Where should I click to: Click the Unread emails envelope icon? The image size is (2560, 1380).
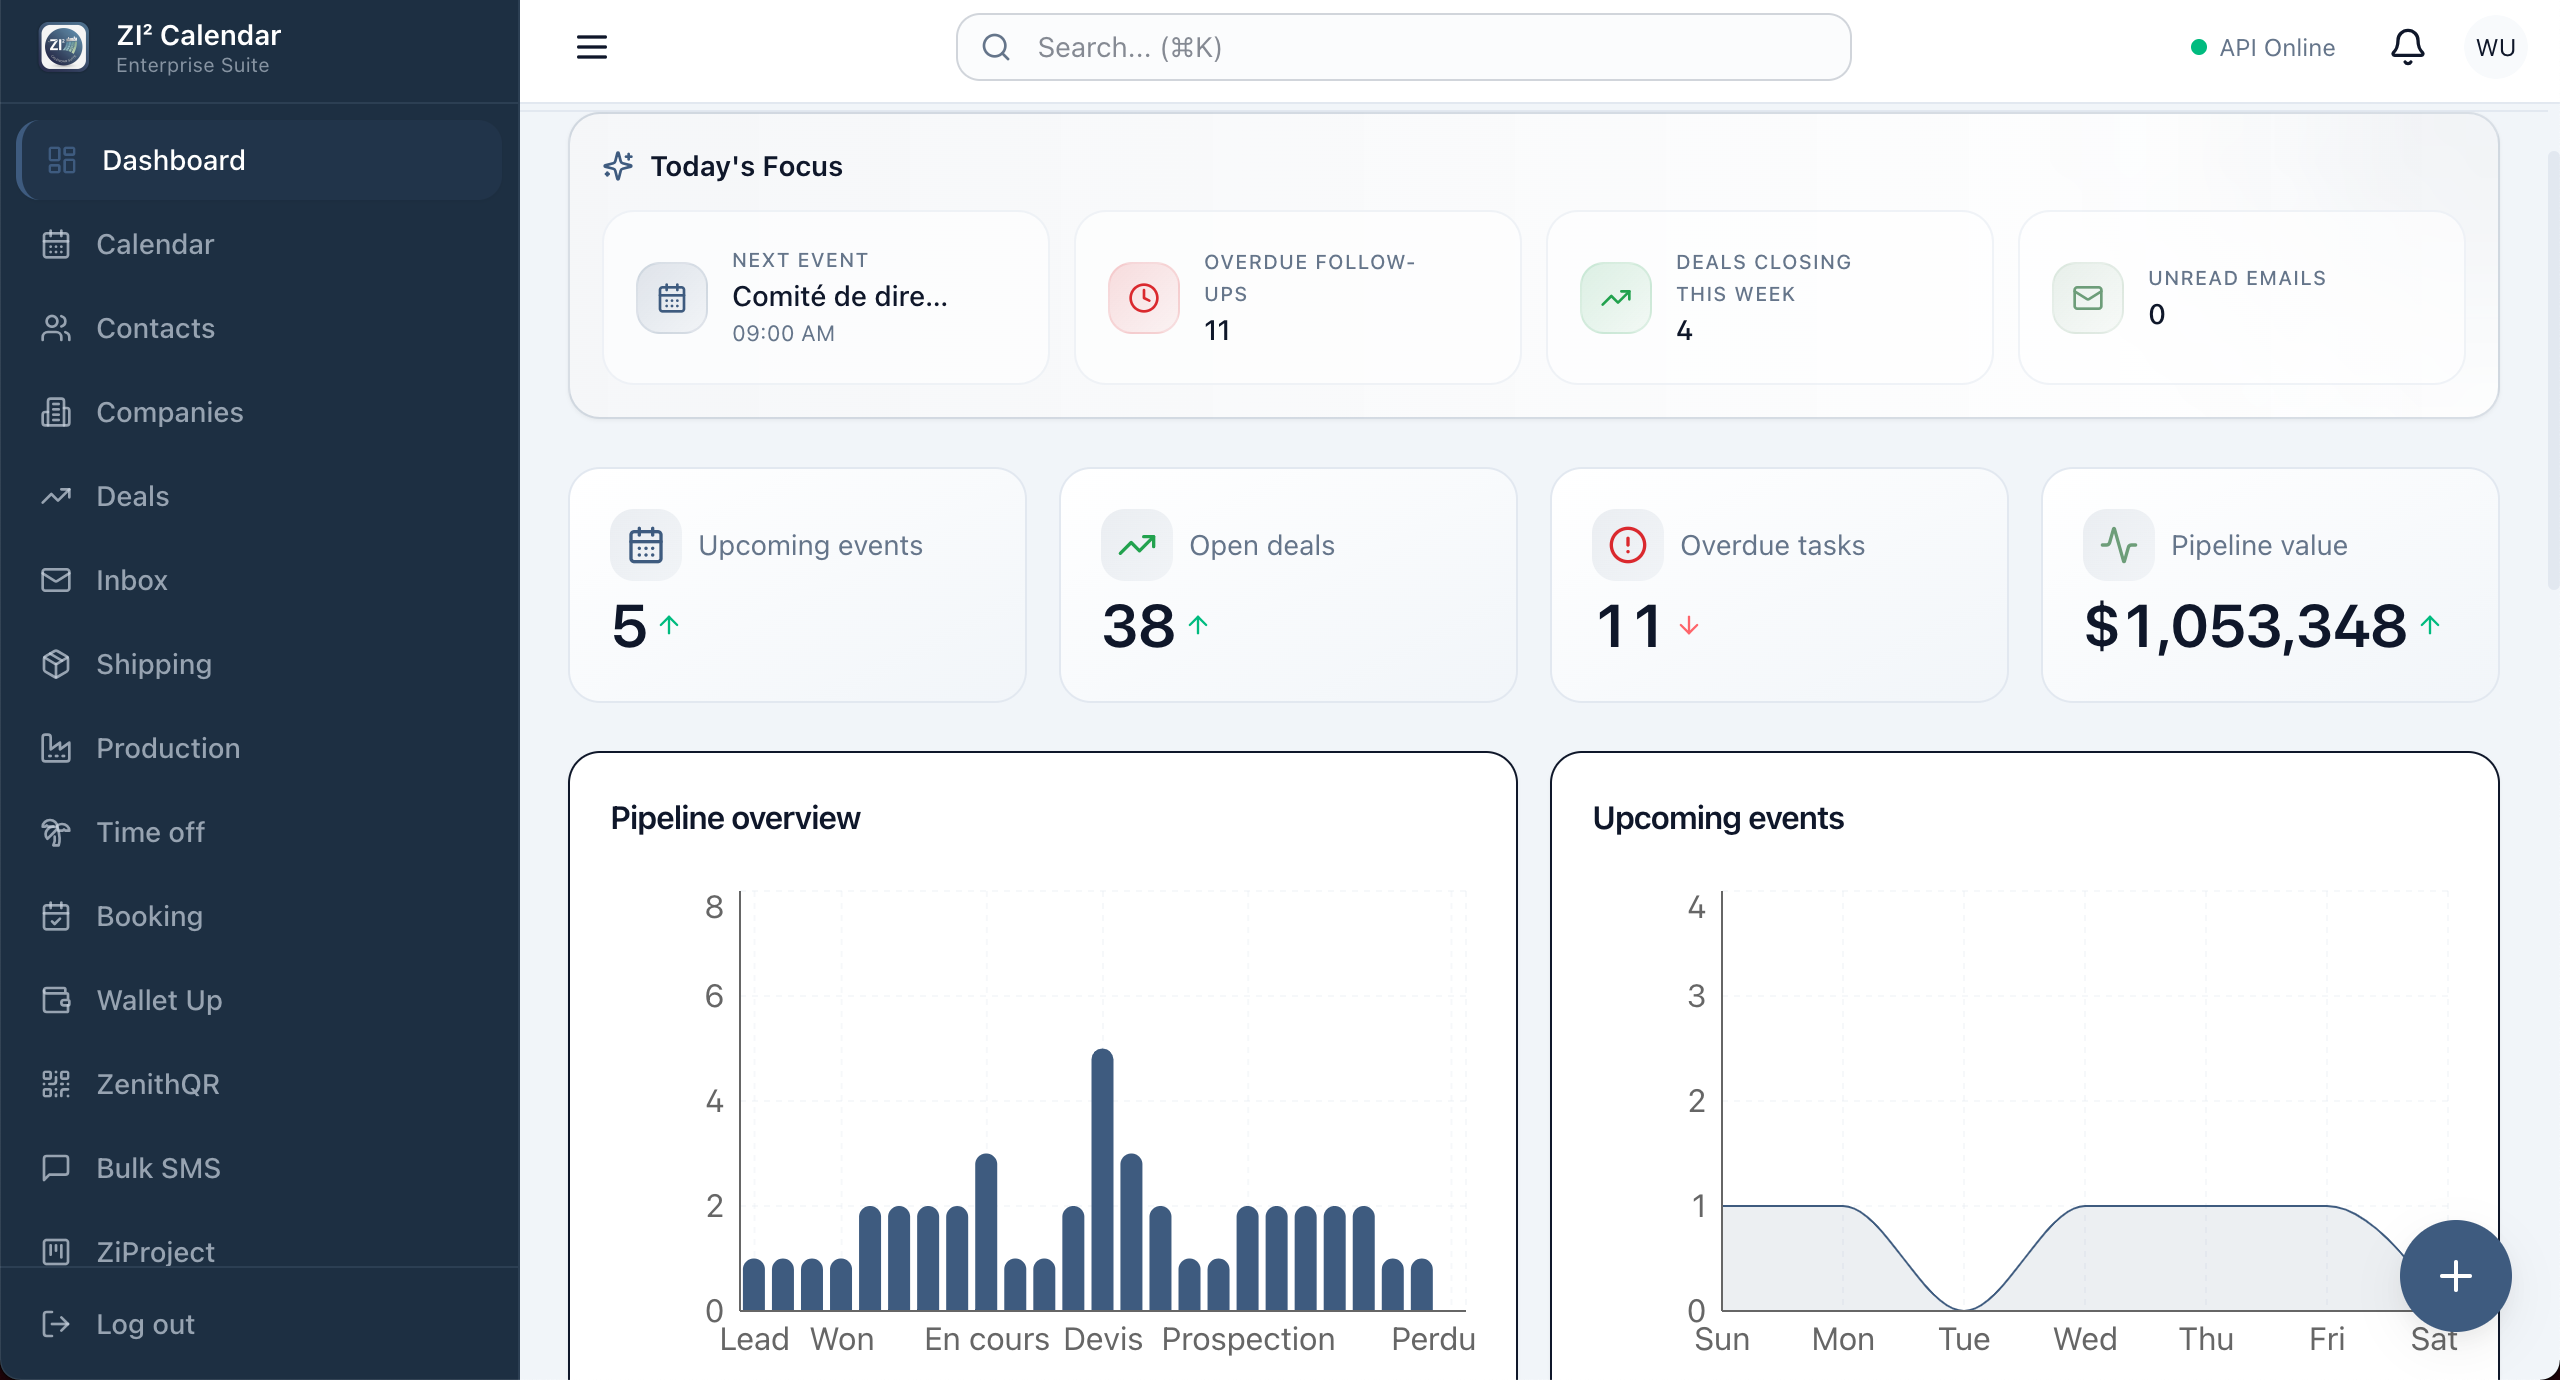click(x=2088, y=298)
